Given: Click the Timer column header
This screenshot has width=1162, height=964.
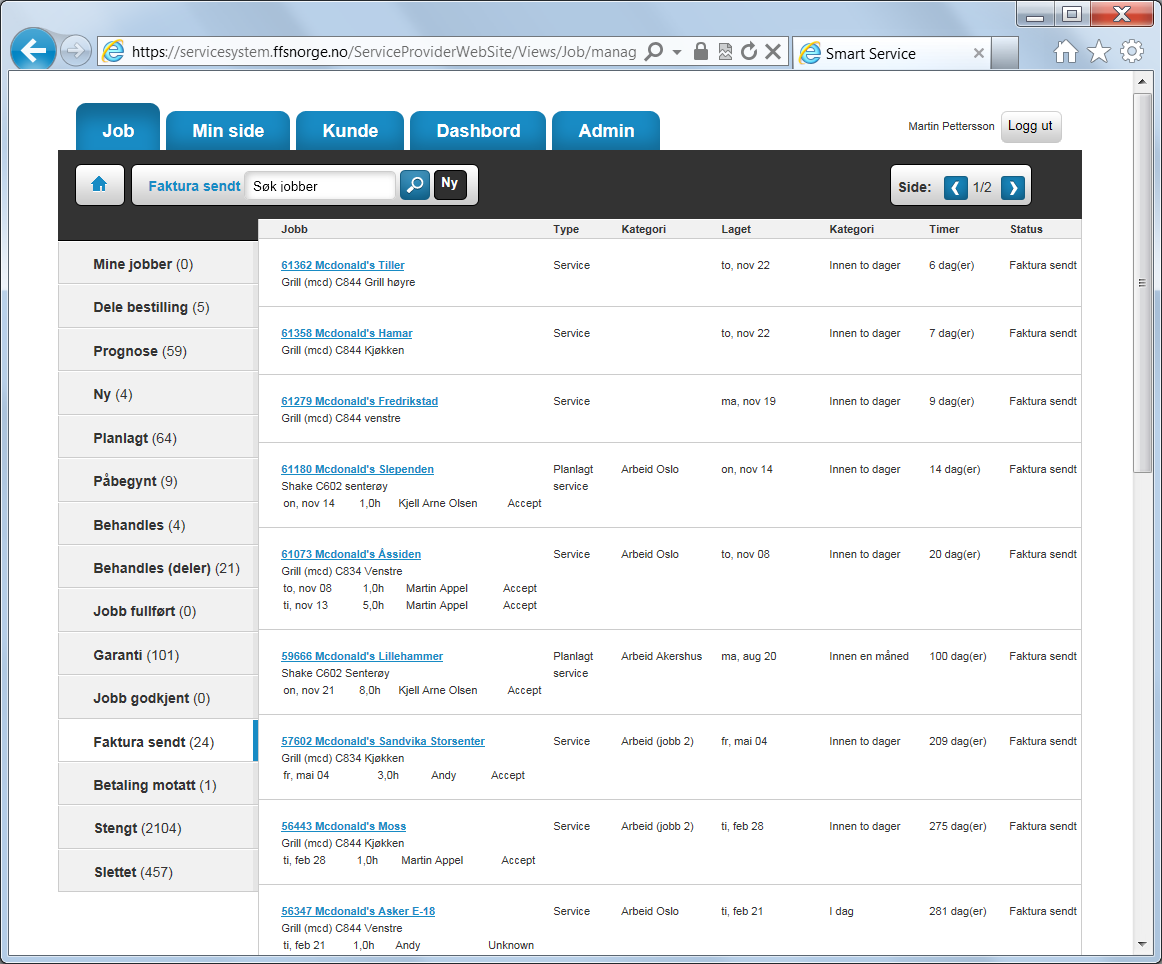Looking at the screenshot, I should click(944, 230).
